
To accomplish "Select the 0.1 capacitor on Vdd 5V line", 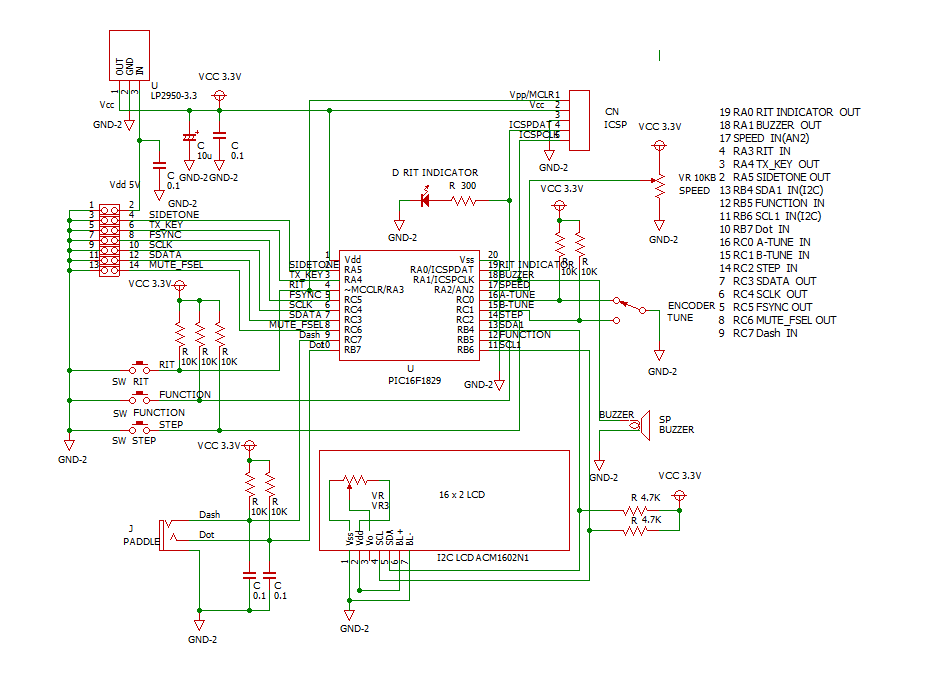I will click(159, 166).
